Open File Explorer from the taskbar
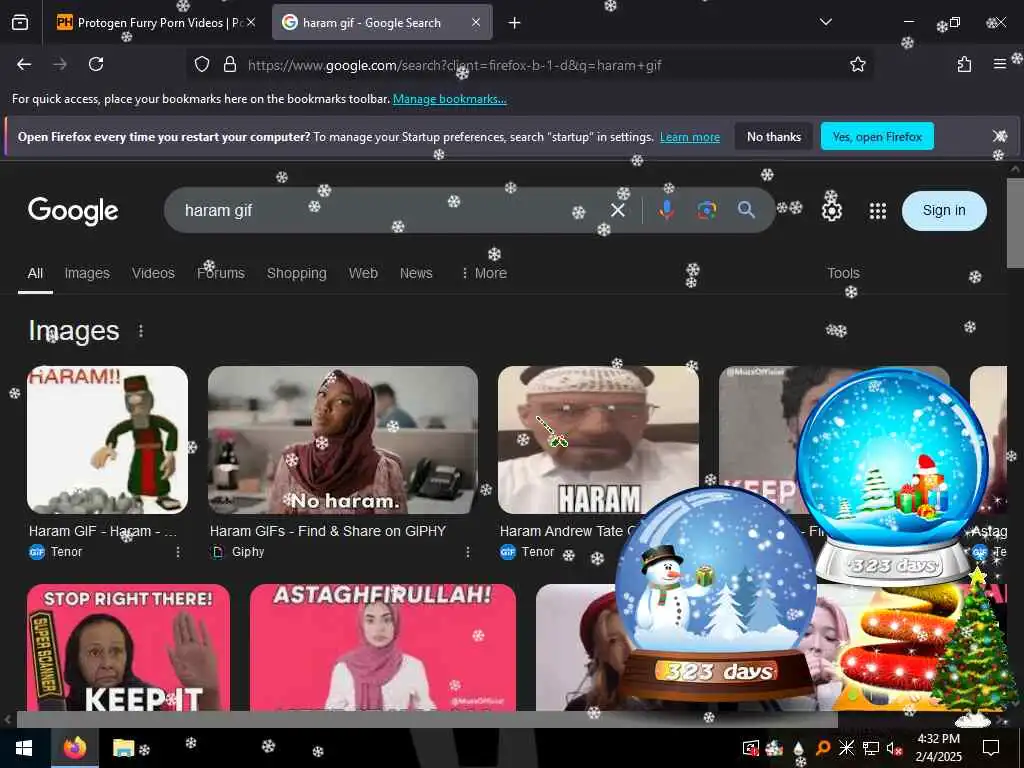1024x768 pixels. point(123,747)
